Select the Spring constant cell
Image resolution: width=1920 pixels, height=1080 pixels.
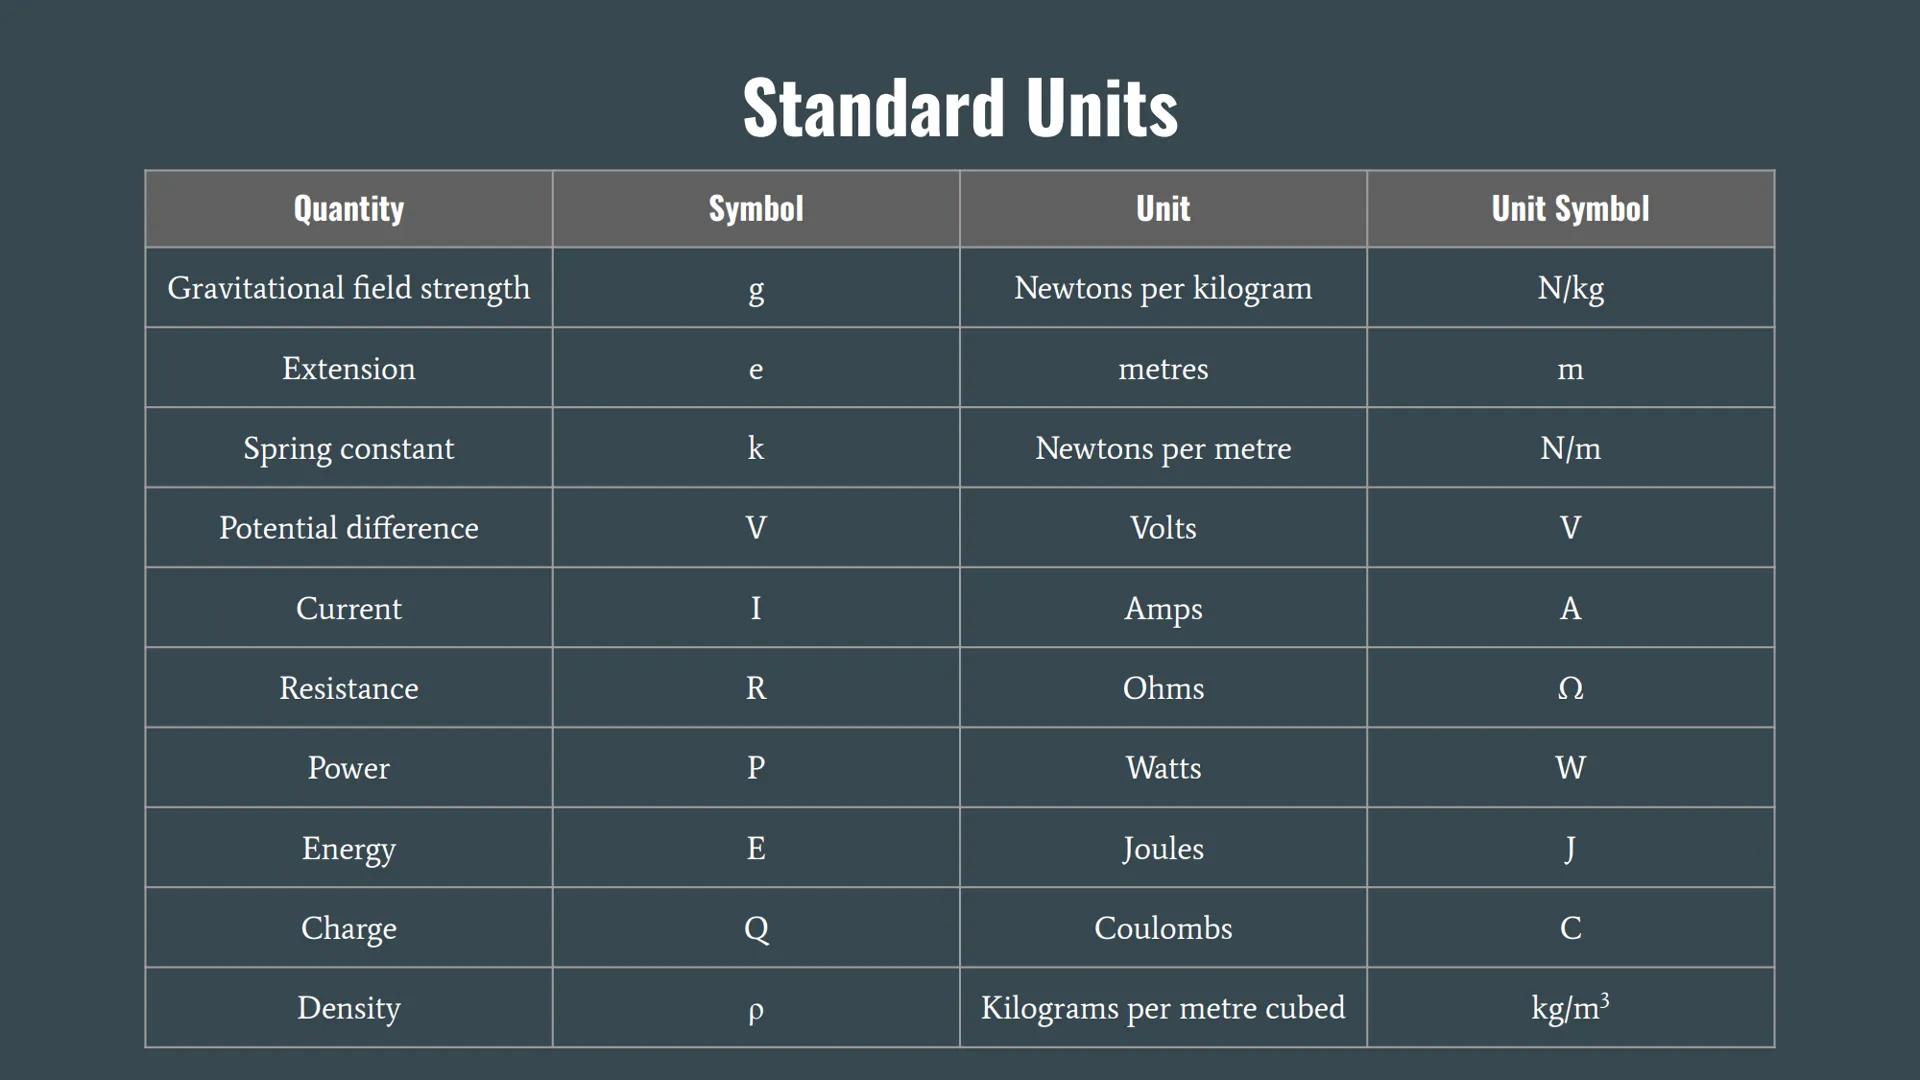[348, 448]
